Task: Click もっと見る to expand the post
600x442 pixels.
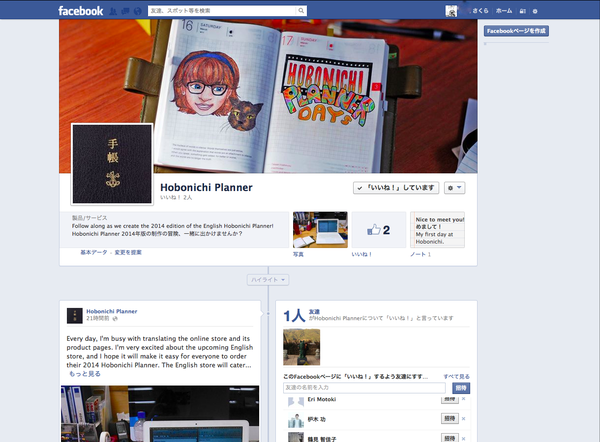Action: click(85, 373)
